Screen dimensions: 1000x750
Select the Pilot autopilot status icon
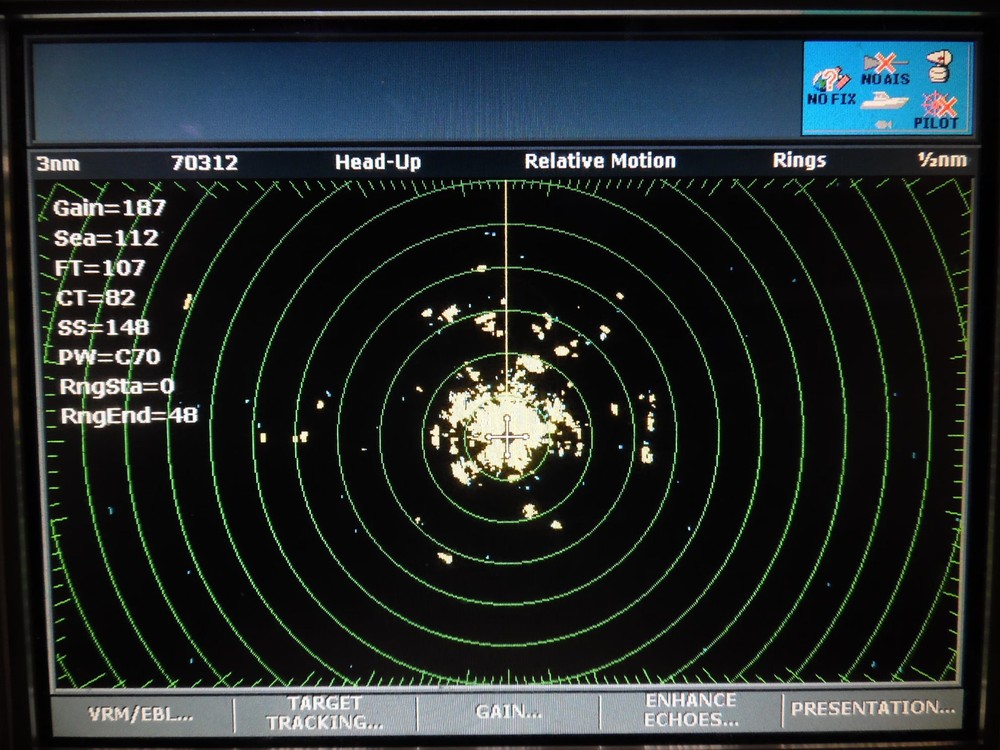[x=936, y=111]
